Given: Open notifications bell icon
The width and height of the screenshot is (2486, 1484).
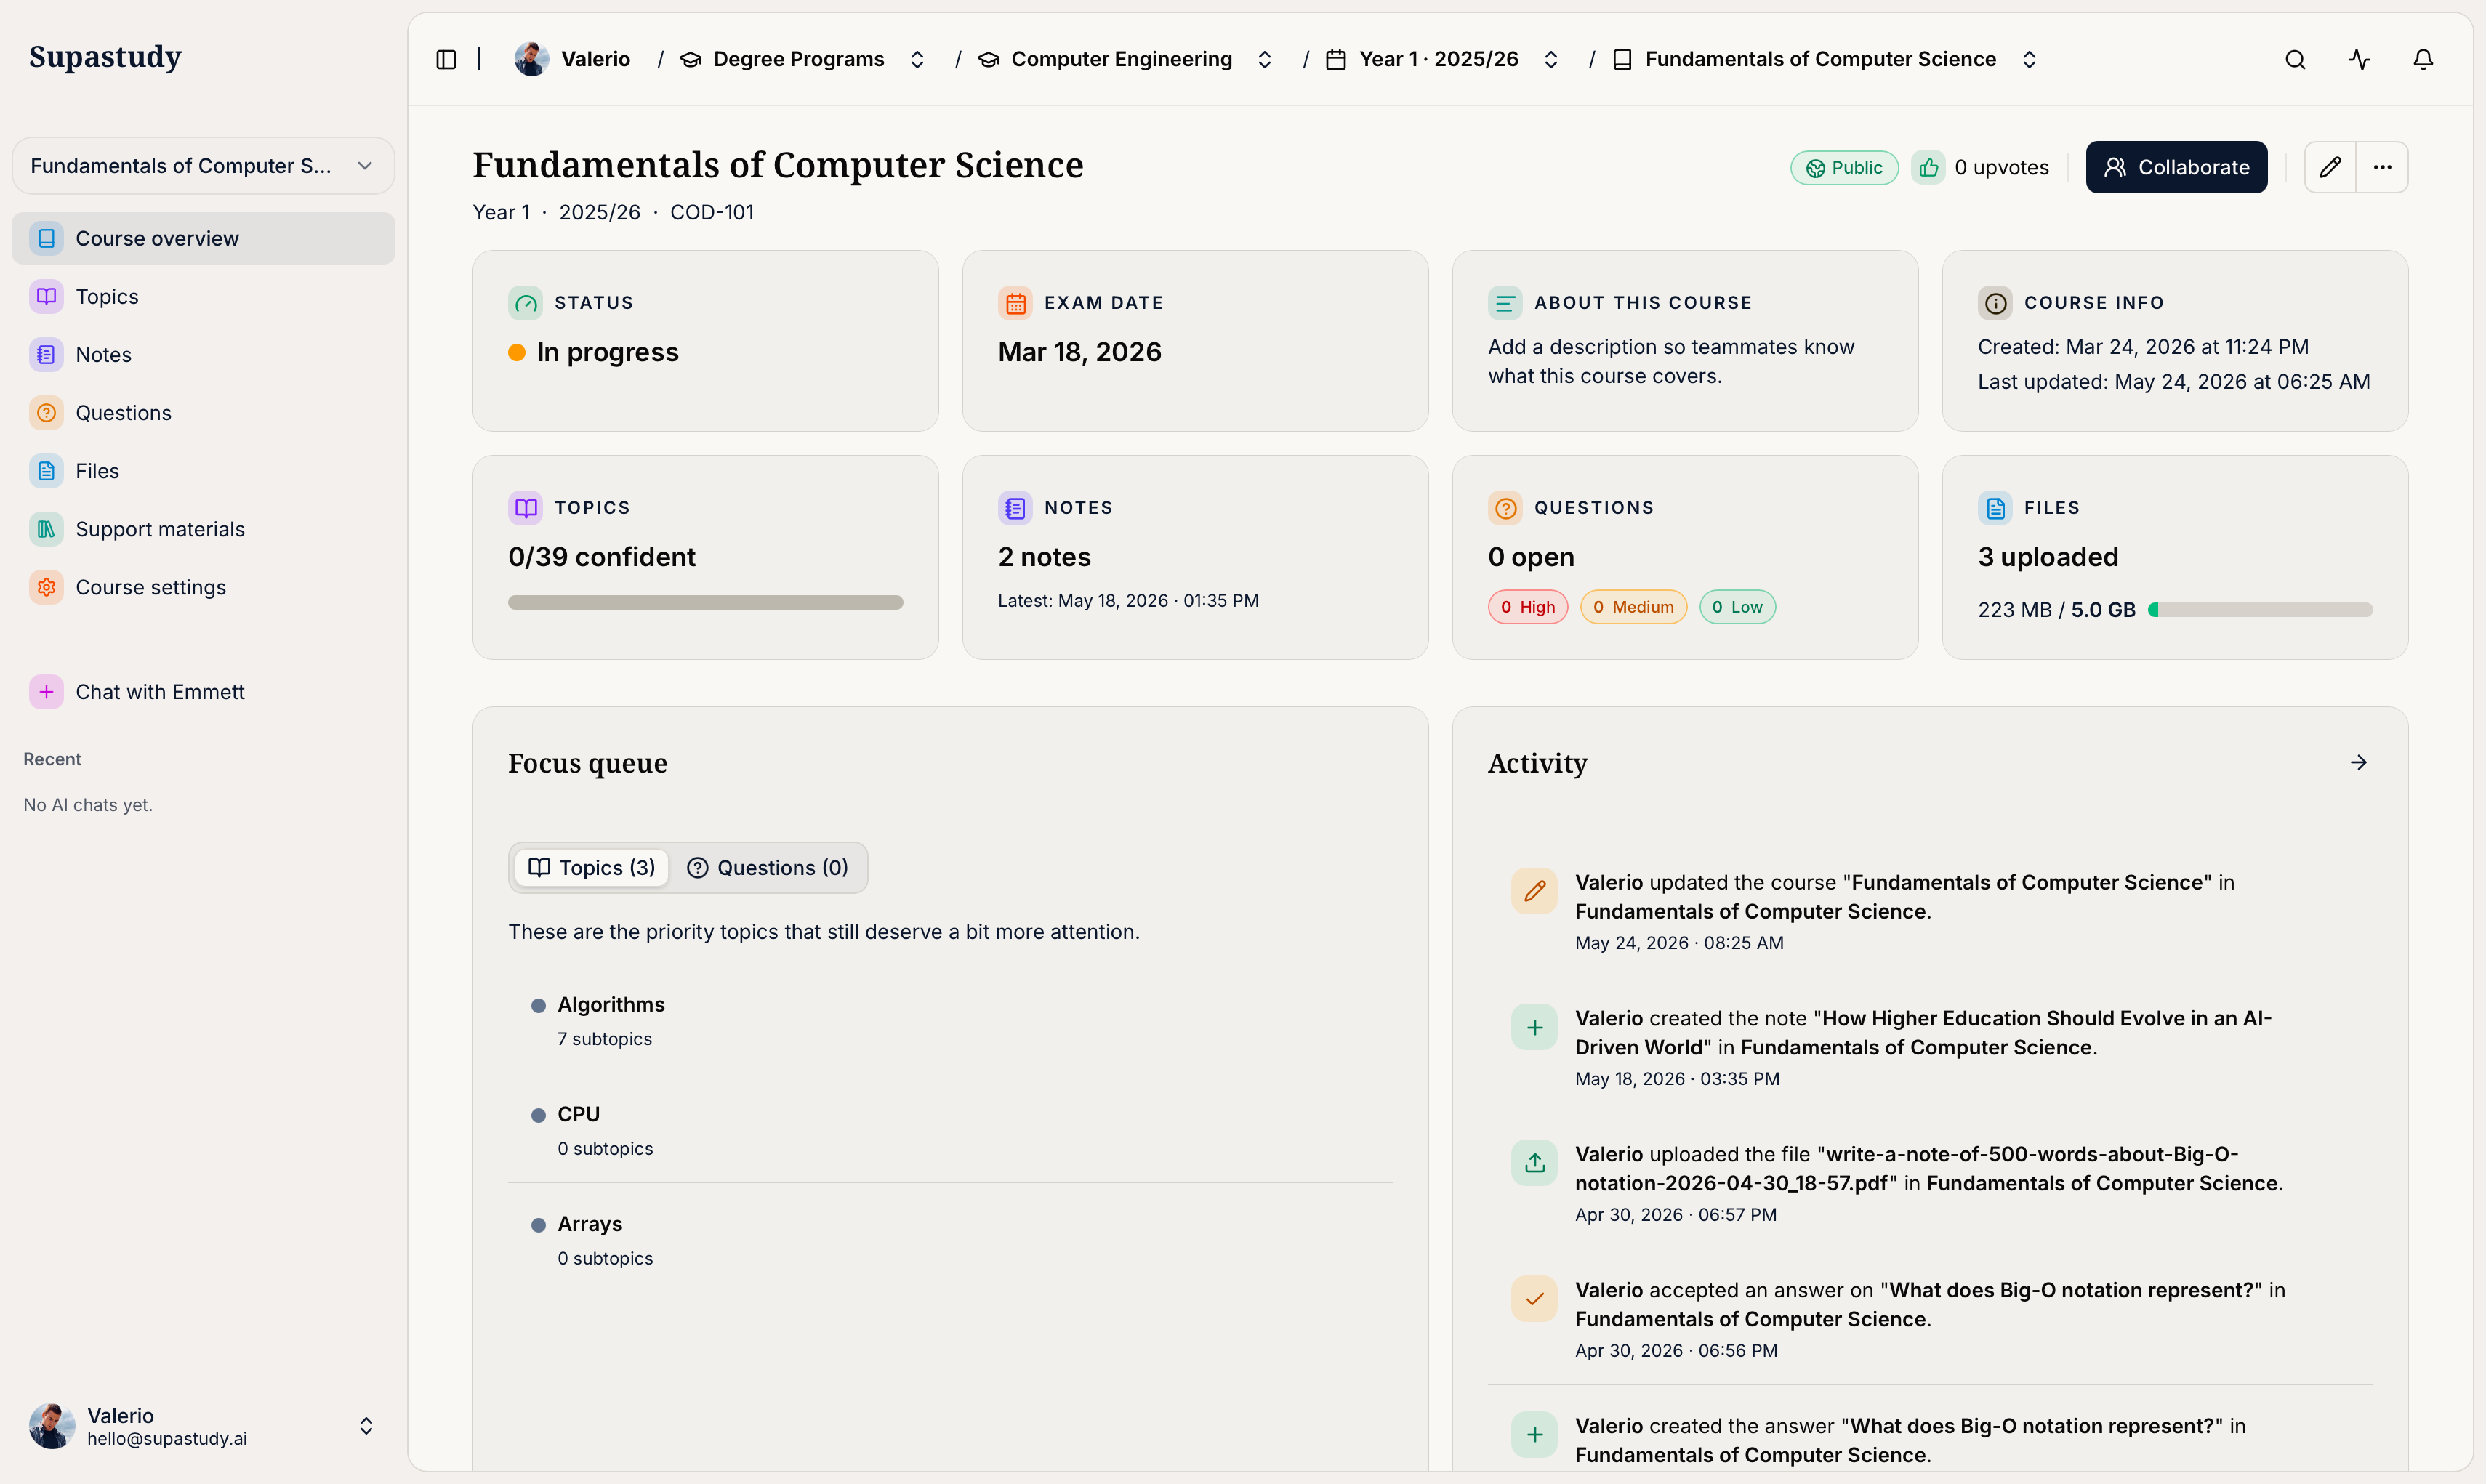Looking at the screenshot, I should point(2424,59).
